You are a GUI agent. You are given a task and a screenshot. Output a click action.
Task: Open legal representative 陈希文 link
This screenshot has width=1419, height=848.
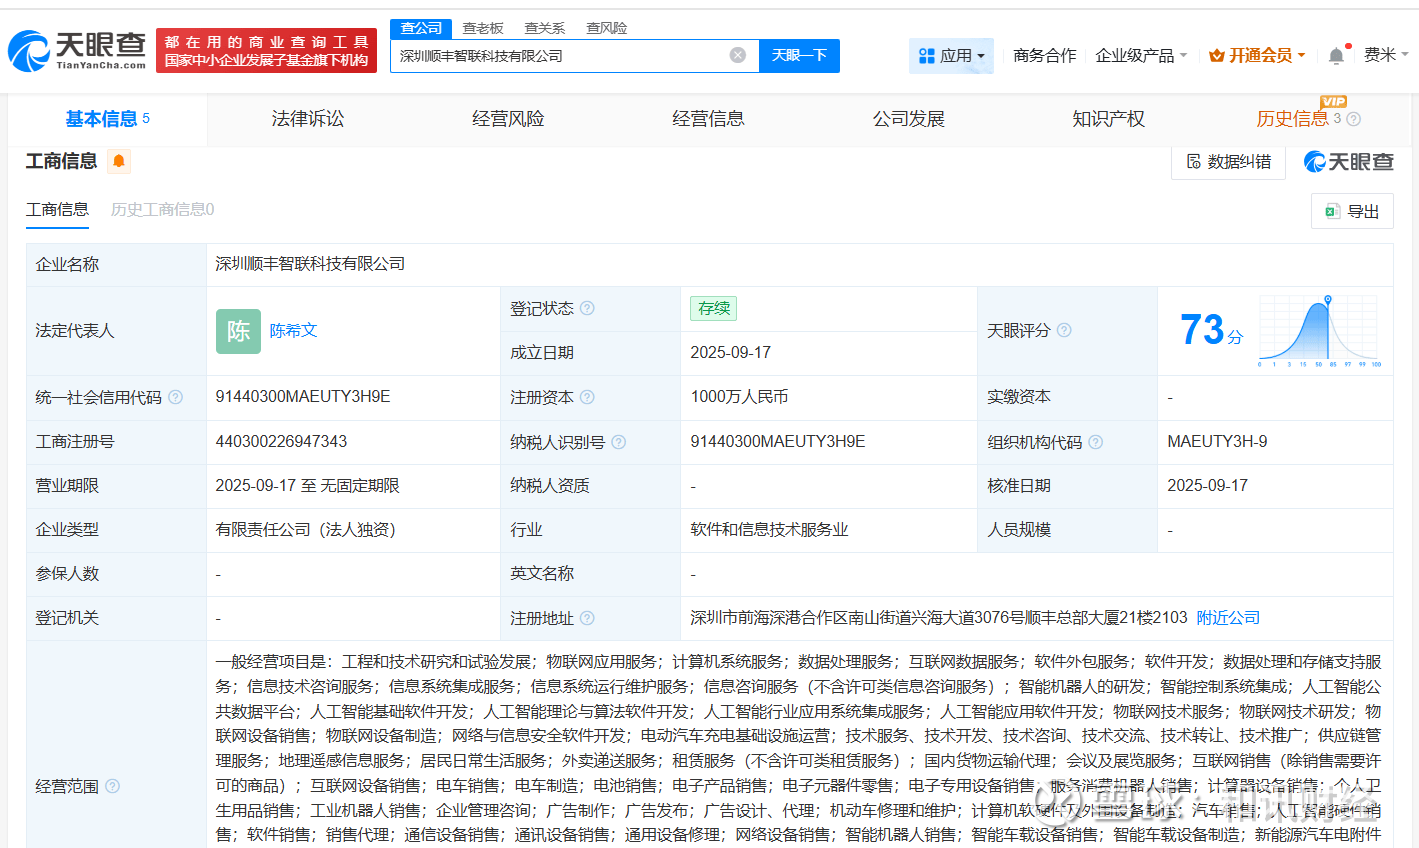(x=293, y=330)
